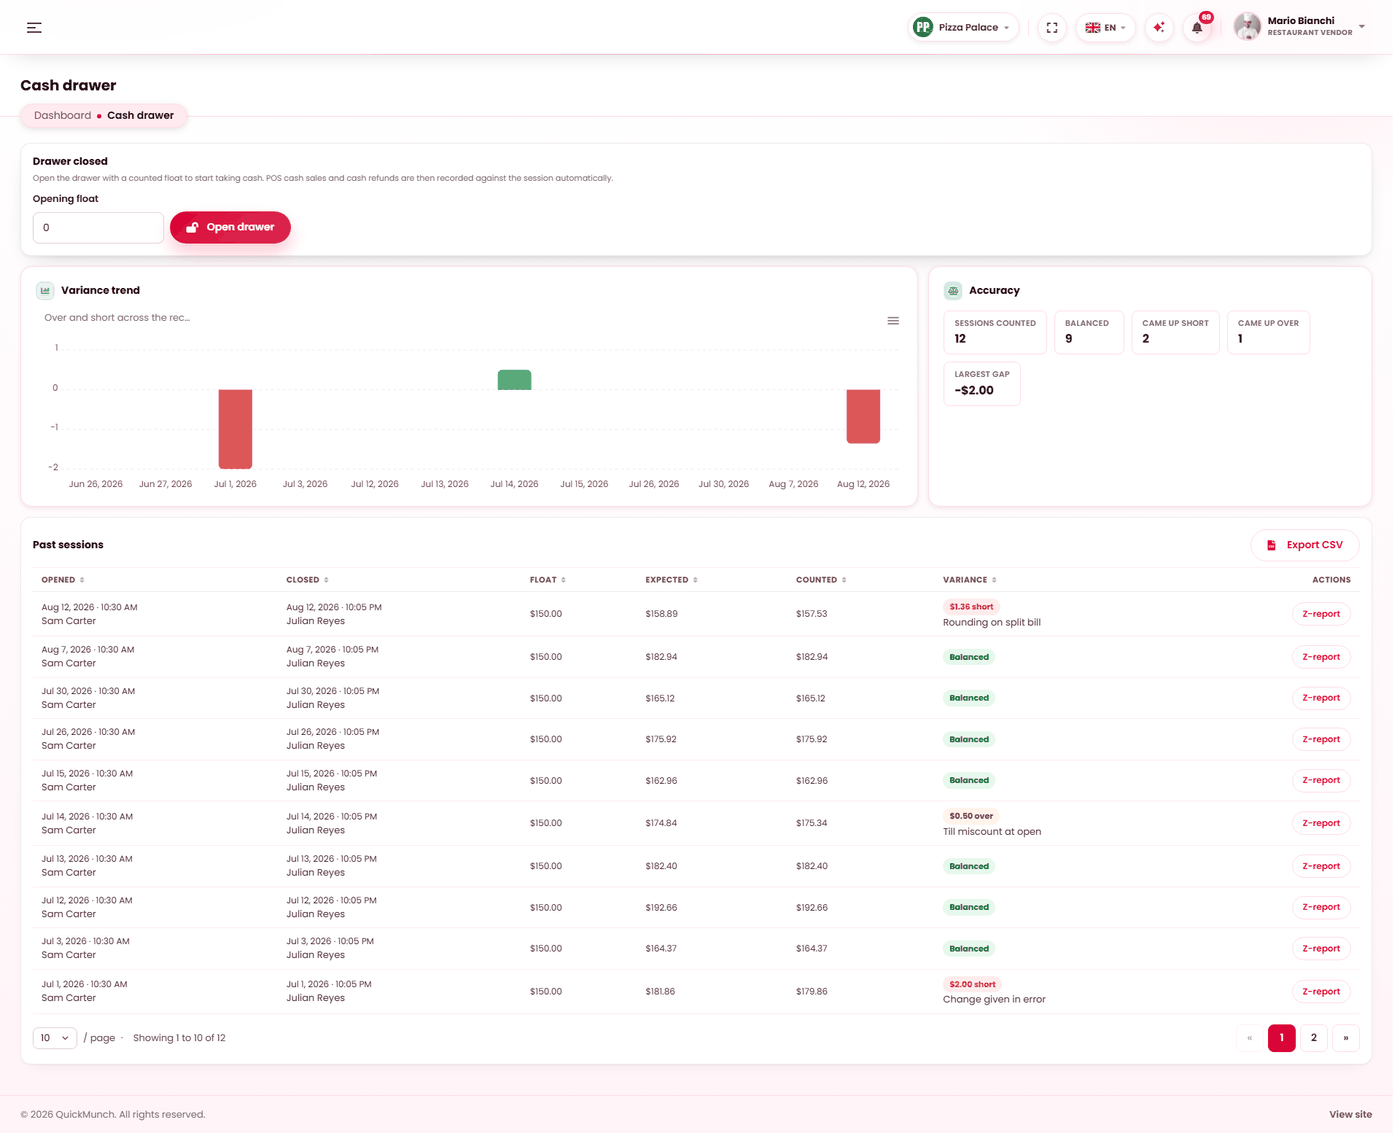Sort table by Expected column
1400x1133 pixels.
[x=671, y=580]
